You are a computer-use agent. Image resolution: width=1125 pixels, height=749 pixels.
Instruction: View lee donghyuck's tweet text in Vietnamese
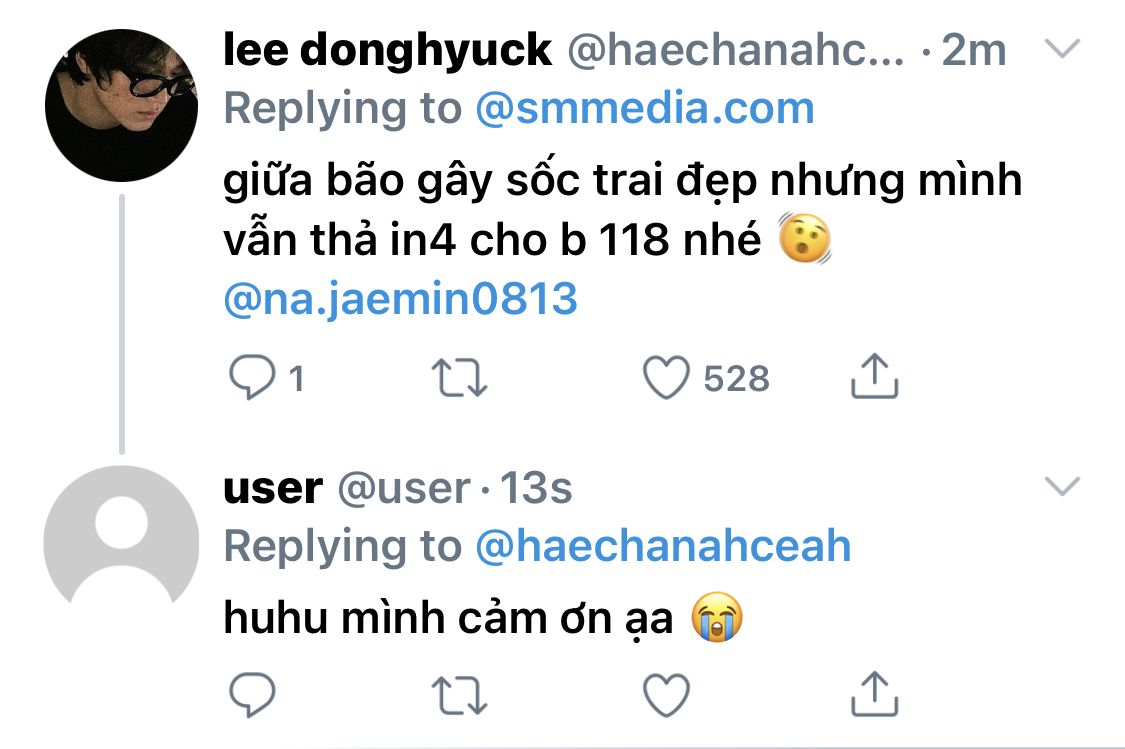[623, 209]
